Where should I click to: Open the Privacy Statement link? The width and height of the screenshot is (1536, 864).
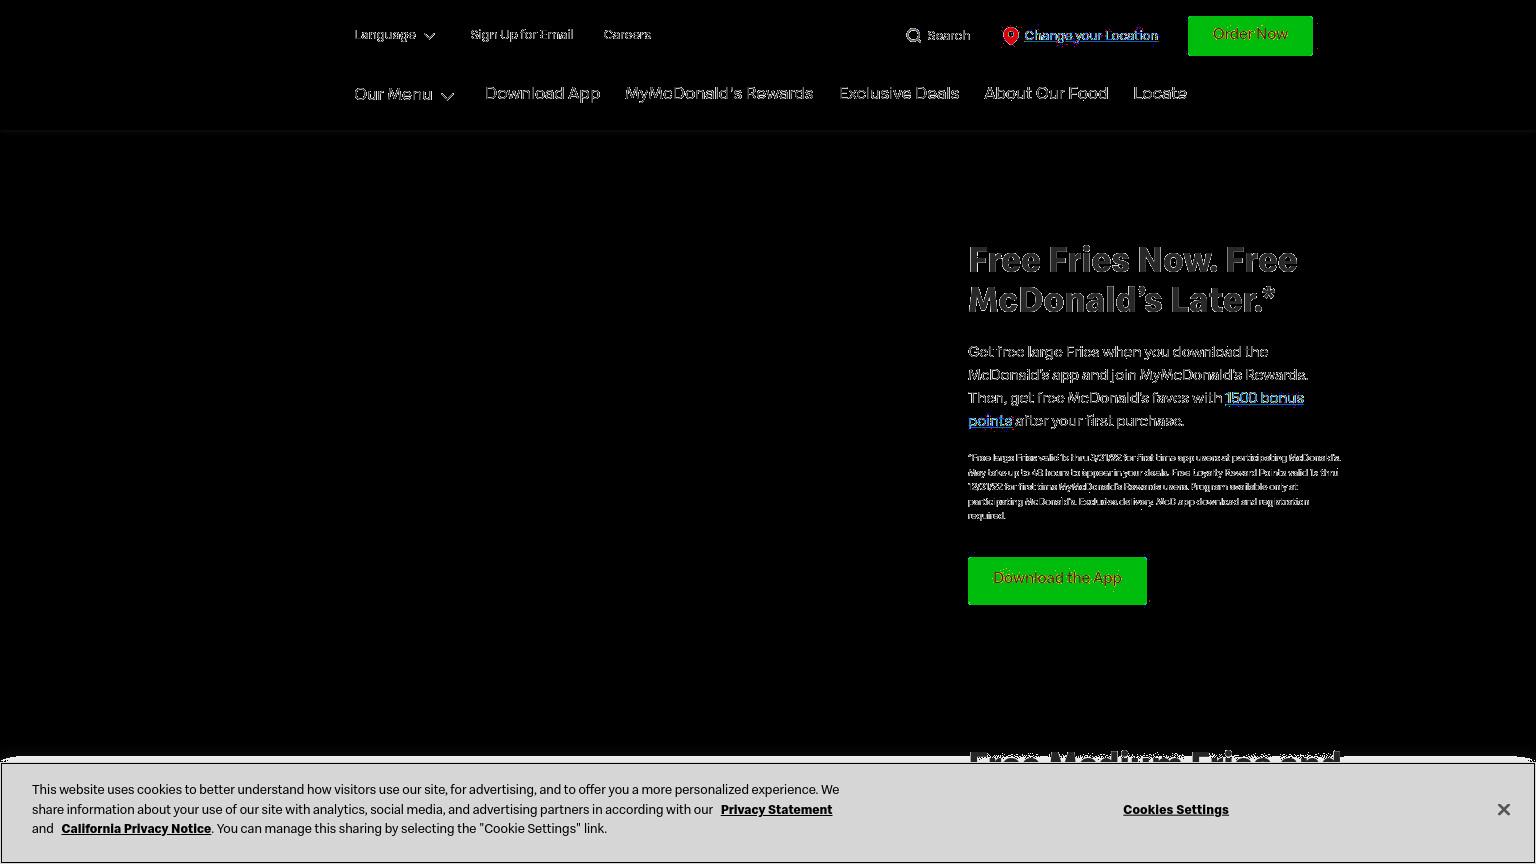[776, 810]
